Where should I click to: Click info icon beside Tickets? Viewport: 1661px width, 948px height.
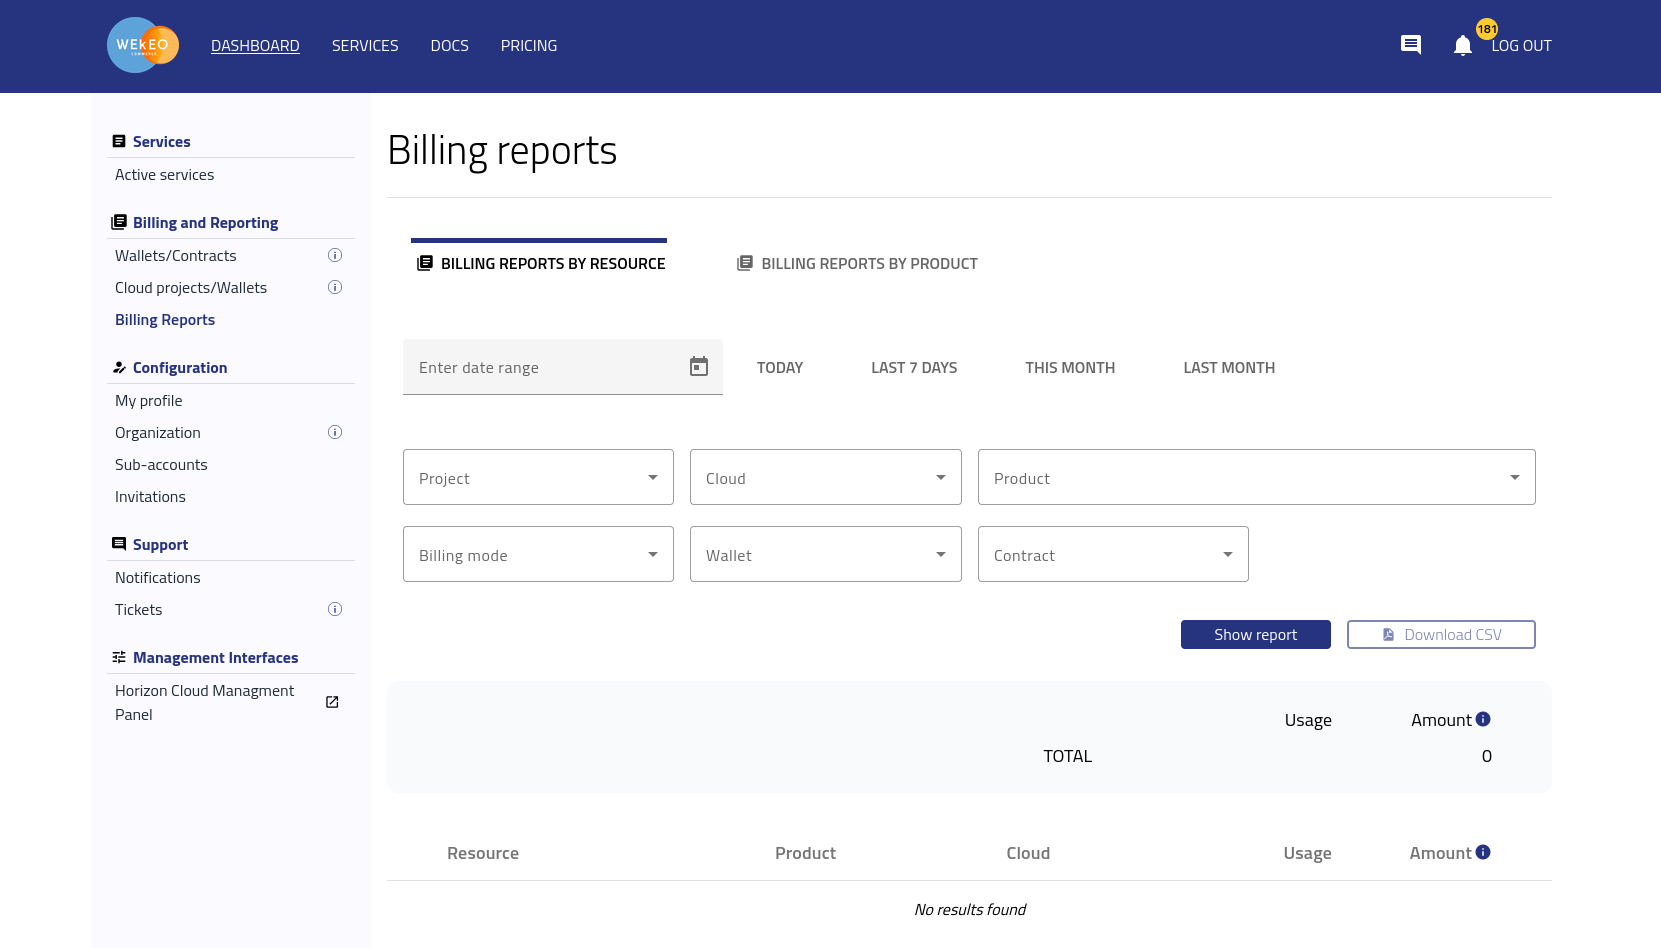click(x=335, y=610)
